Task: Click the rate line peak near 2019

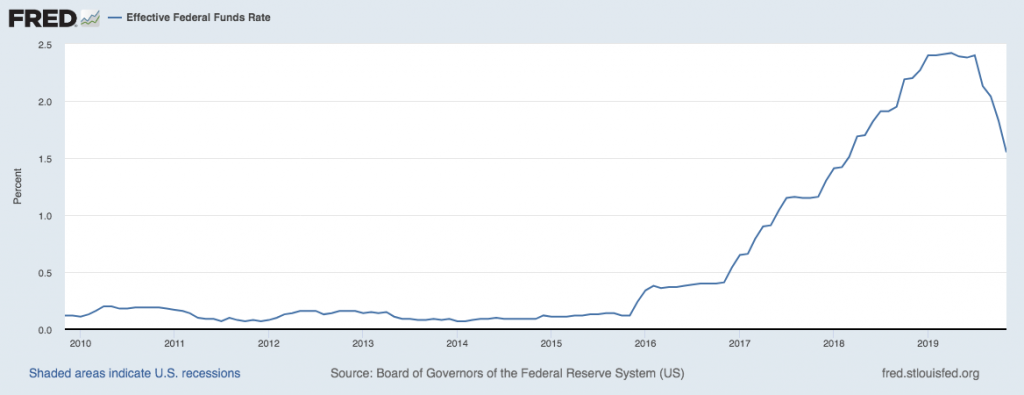Action: coord(950,53)
